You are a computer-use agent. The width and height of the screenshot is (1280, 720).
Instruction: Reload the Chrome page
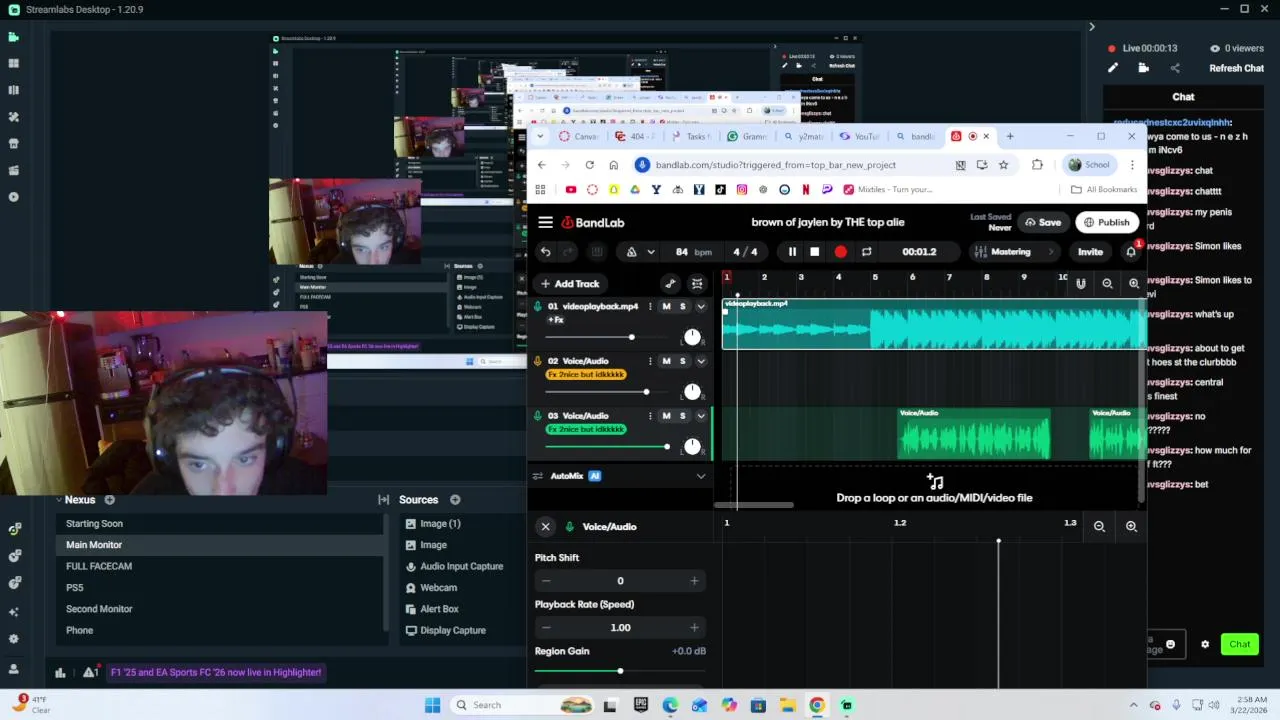[590, 165]
